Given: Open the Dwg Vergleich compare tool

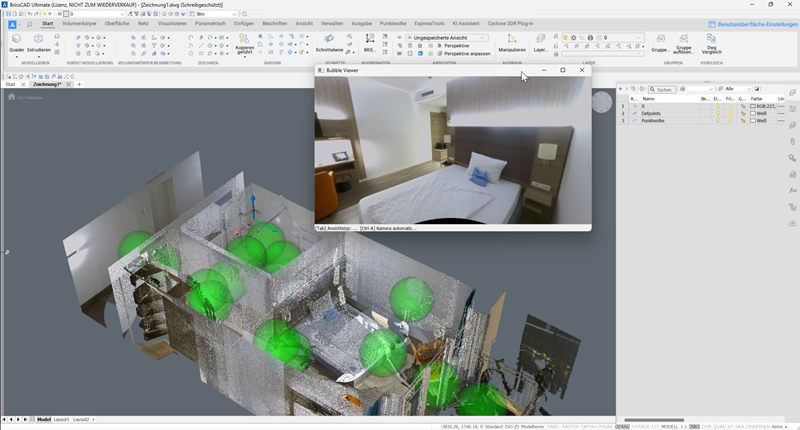Looking at the screenshot, I should 711,44.
